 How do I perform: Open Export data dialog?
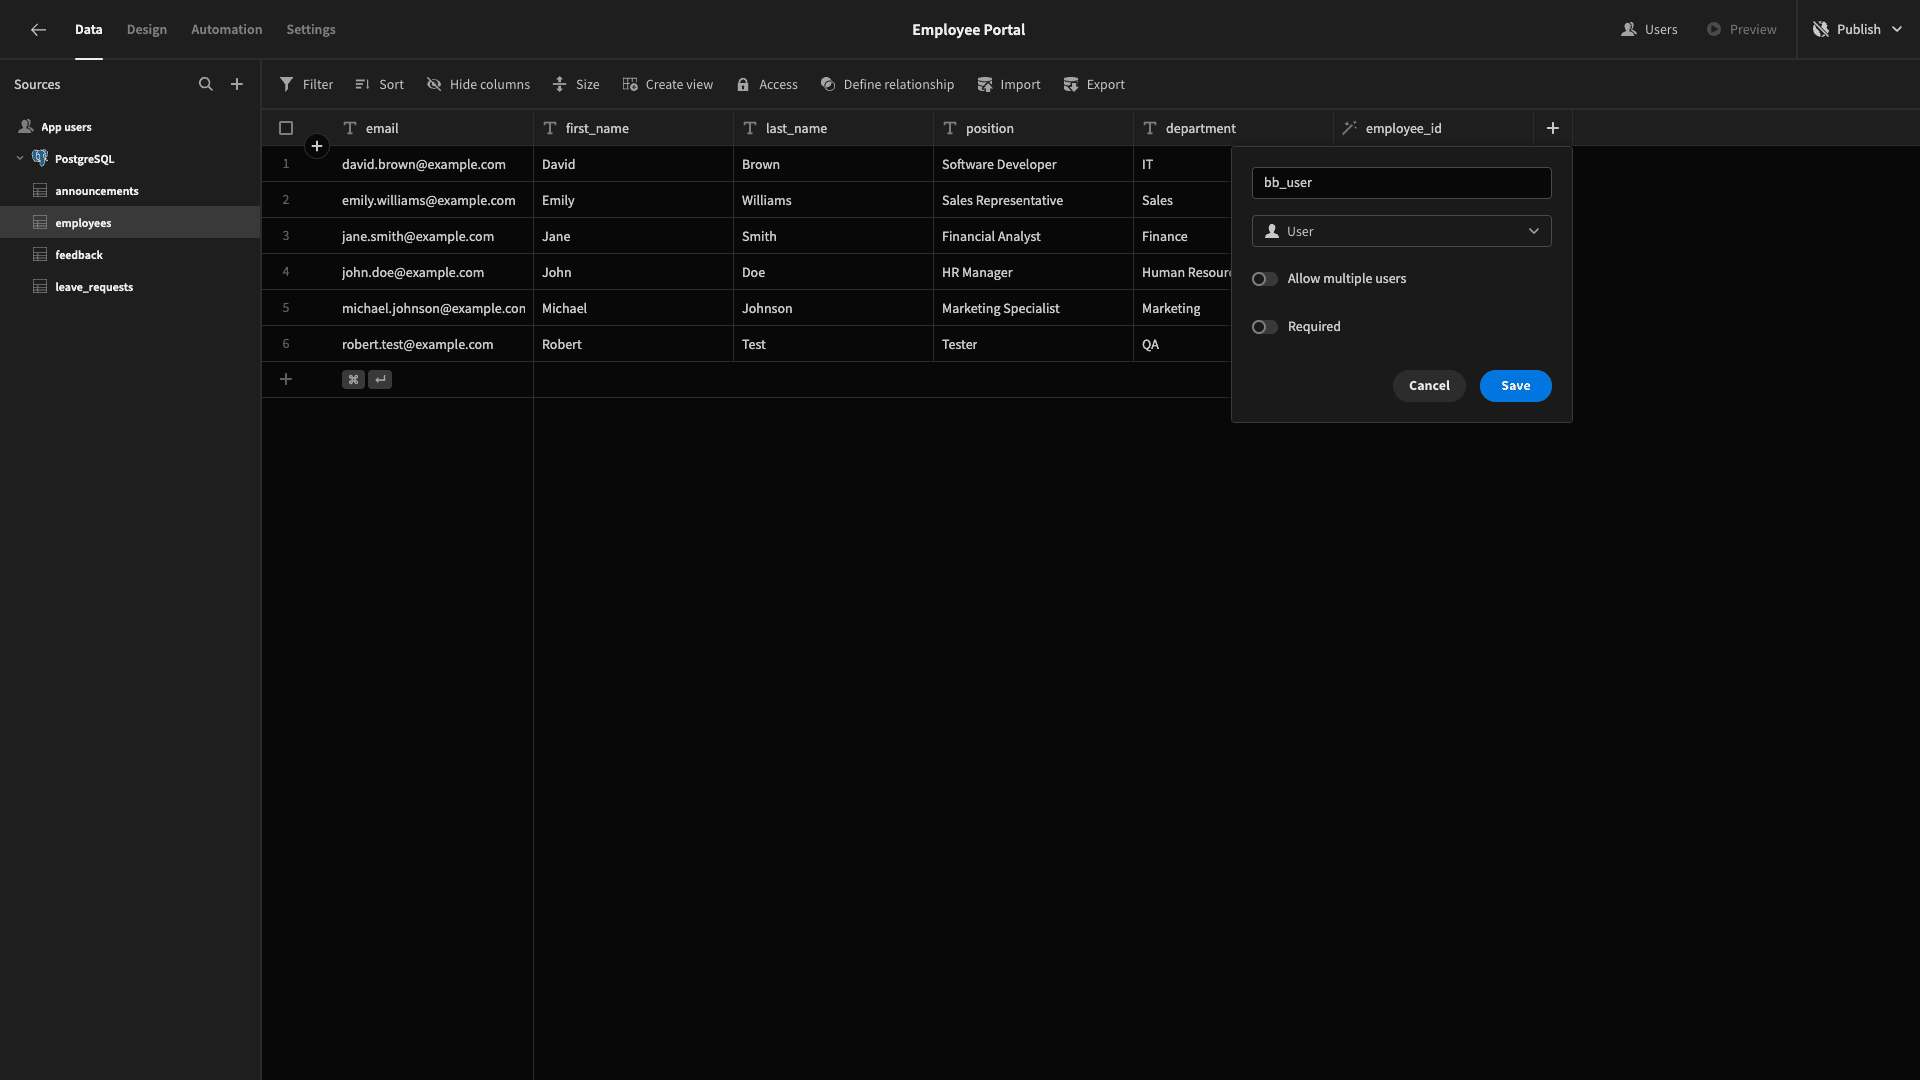(1094, 85)
